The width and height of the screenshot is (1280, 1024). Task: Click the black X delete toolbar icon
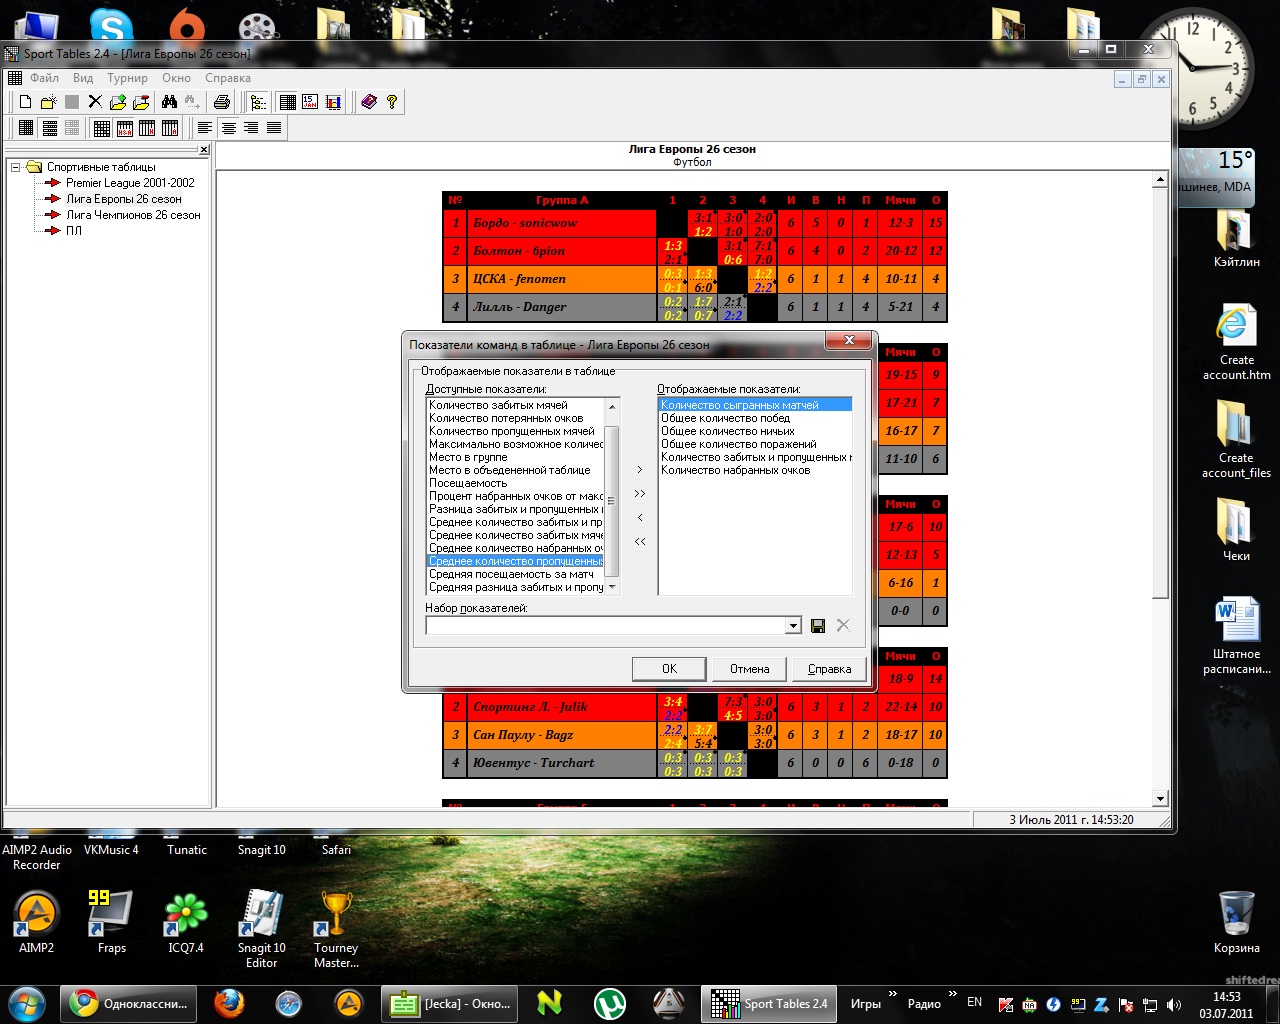click(x=95, y=102)
